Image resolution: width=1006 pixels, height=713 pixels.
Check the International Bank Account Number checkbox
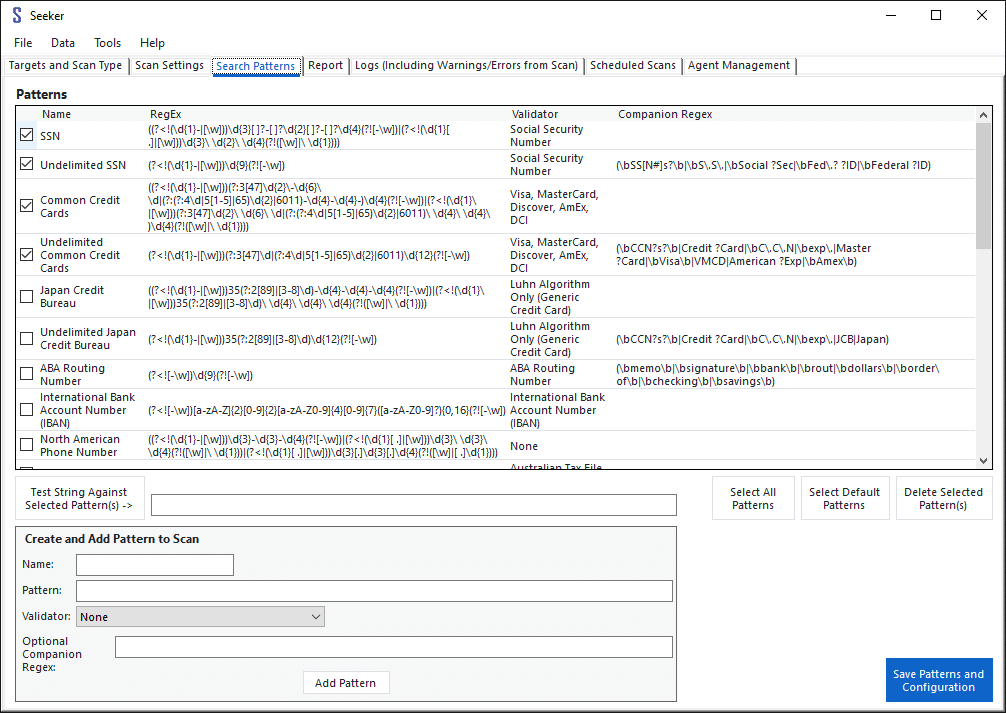point(26,409)
